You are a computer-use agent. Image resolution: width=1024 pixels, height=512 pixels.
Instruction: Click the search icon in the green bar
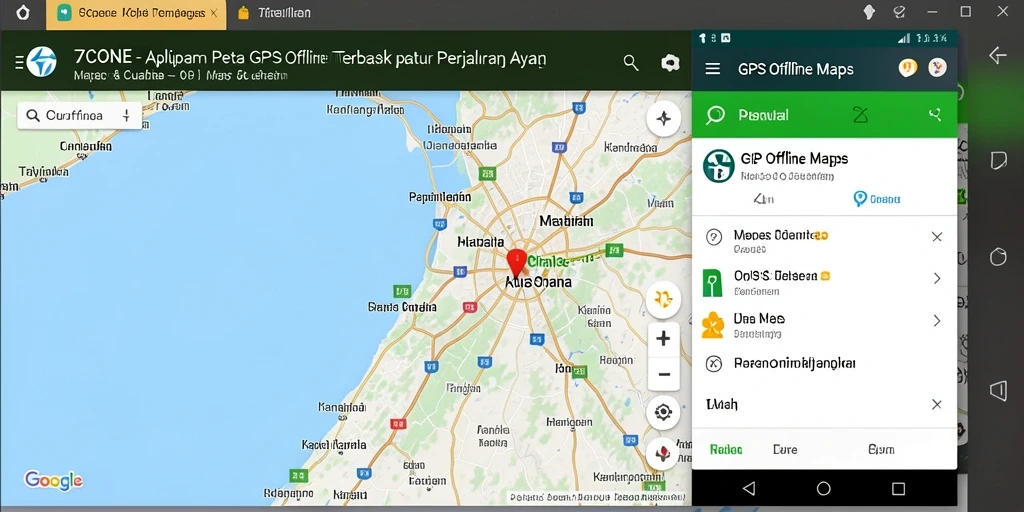pyautogui.click(x=715, y=116)
